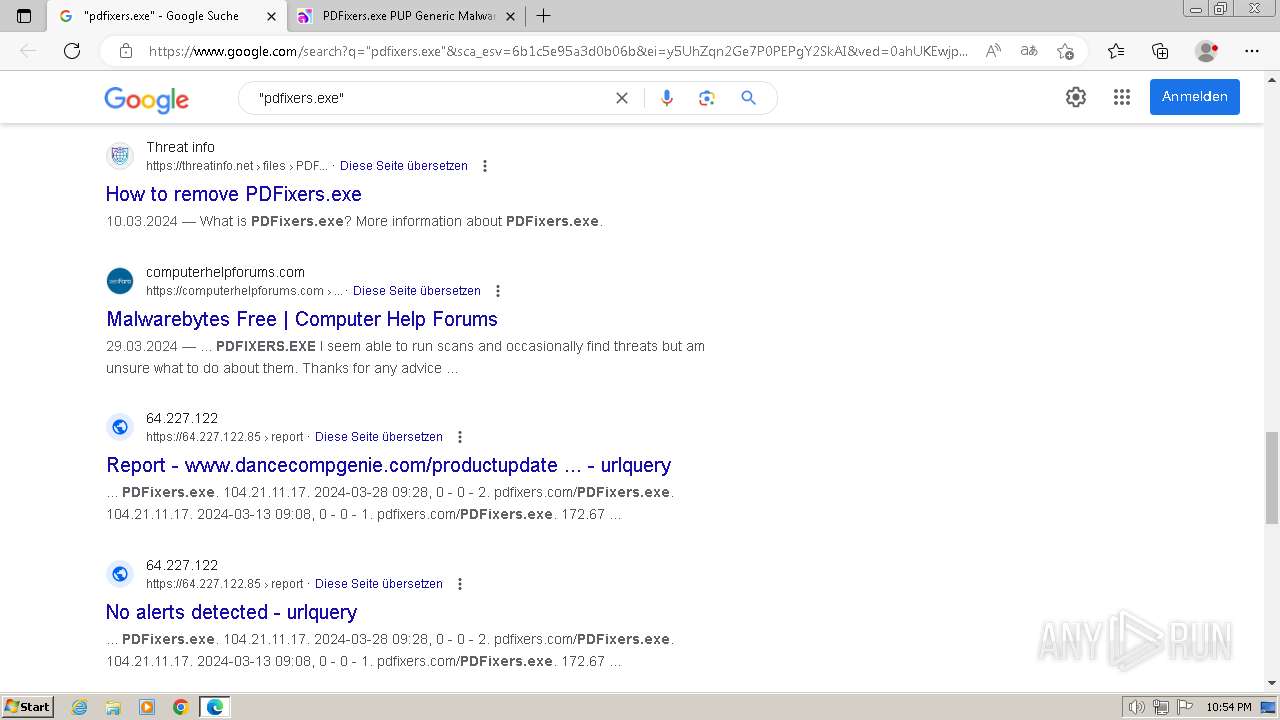
Task: Click the computerhelpforums.com site favicon
Action: [120, 281]
